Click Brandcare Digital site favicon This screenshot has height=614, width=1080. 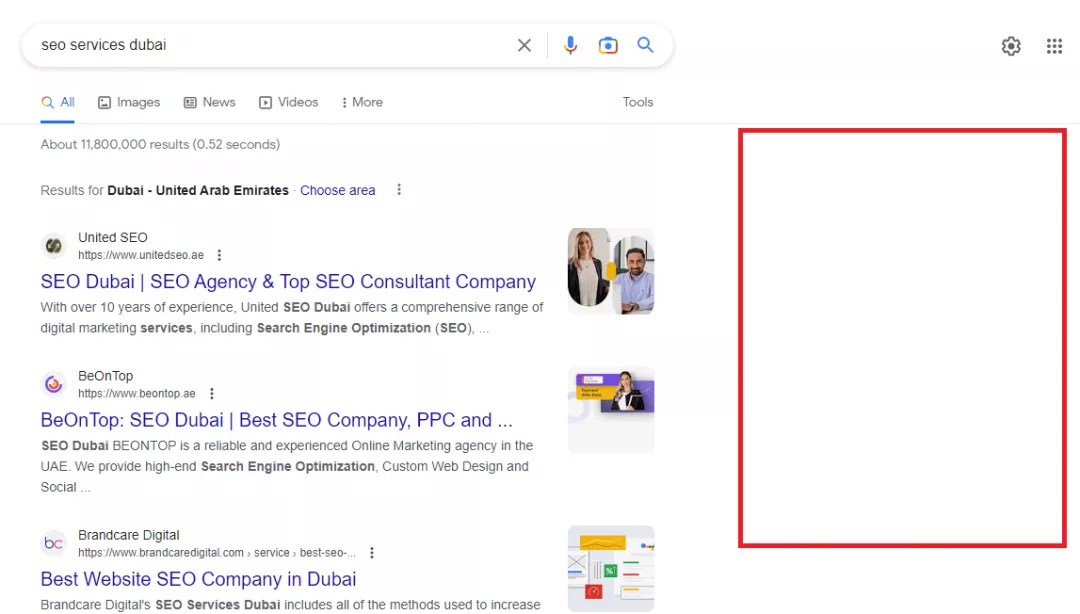click(53, 544)
